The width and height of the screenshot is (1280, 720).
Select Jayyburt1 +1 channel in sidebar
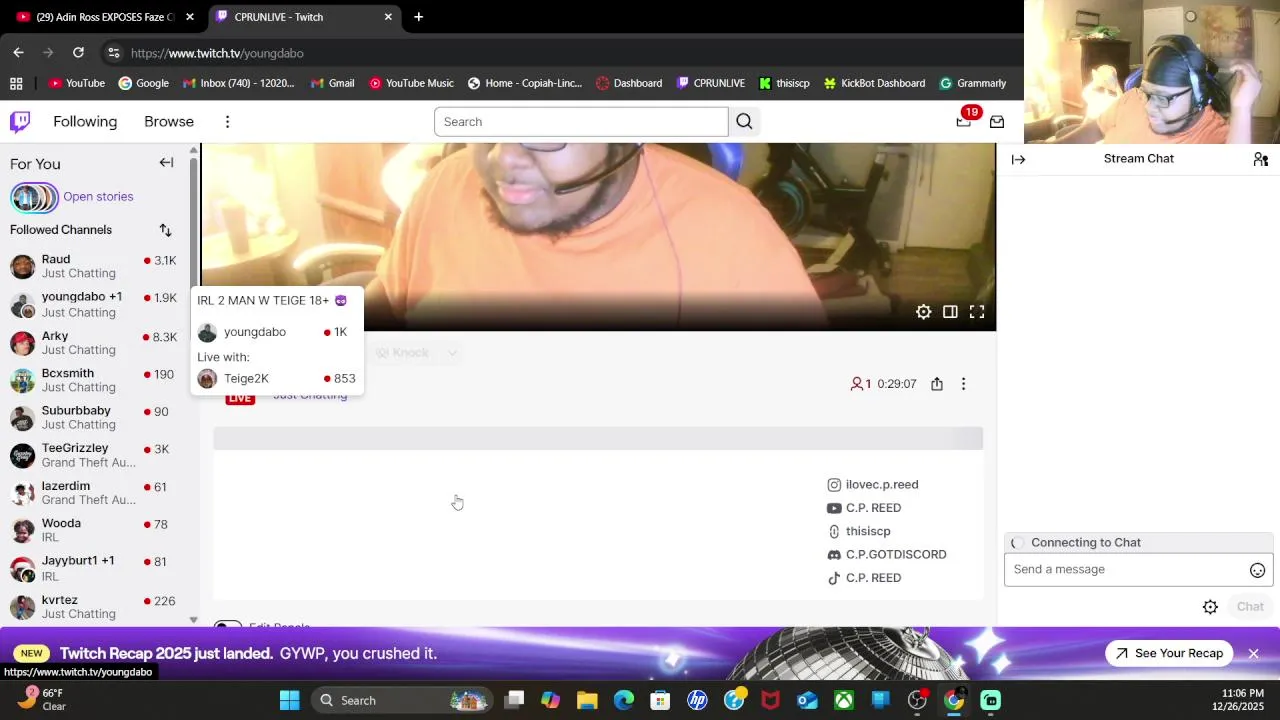coord(93,568)
